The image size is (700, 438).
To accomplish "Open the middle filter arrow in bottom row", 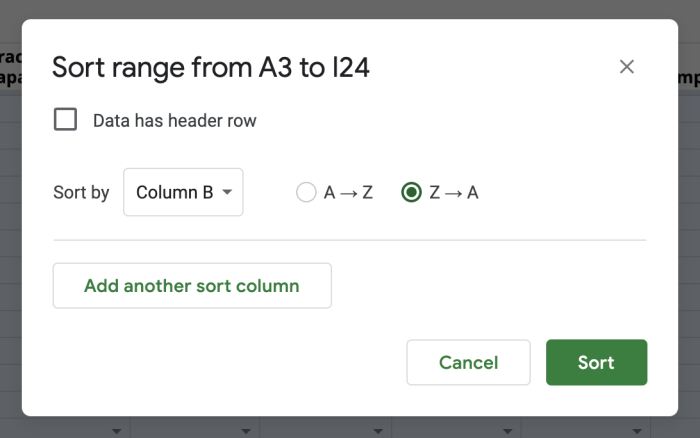I will click(376, 431).
